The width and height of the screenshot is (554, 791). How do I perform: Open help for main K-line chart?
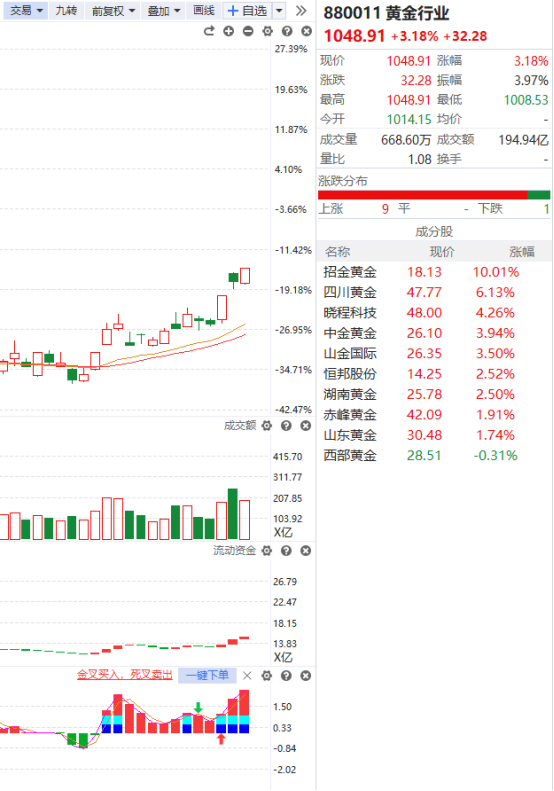pyautogui.click(x=287, y=31)
